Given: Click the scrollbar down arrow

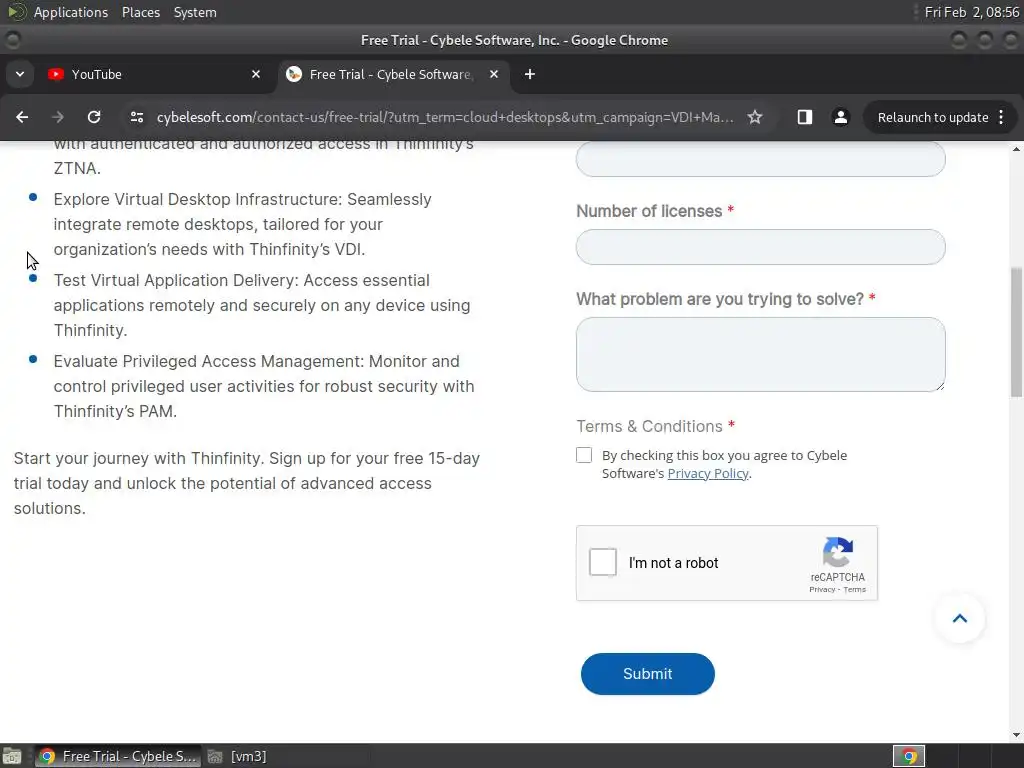Looking at the screenshot, I should (1016, 735).
